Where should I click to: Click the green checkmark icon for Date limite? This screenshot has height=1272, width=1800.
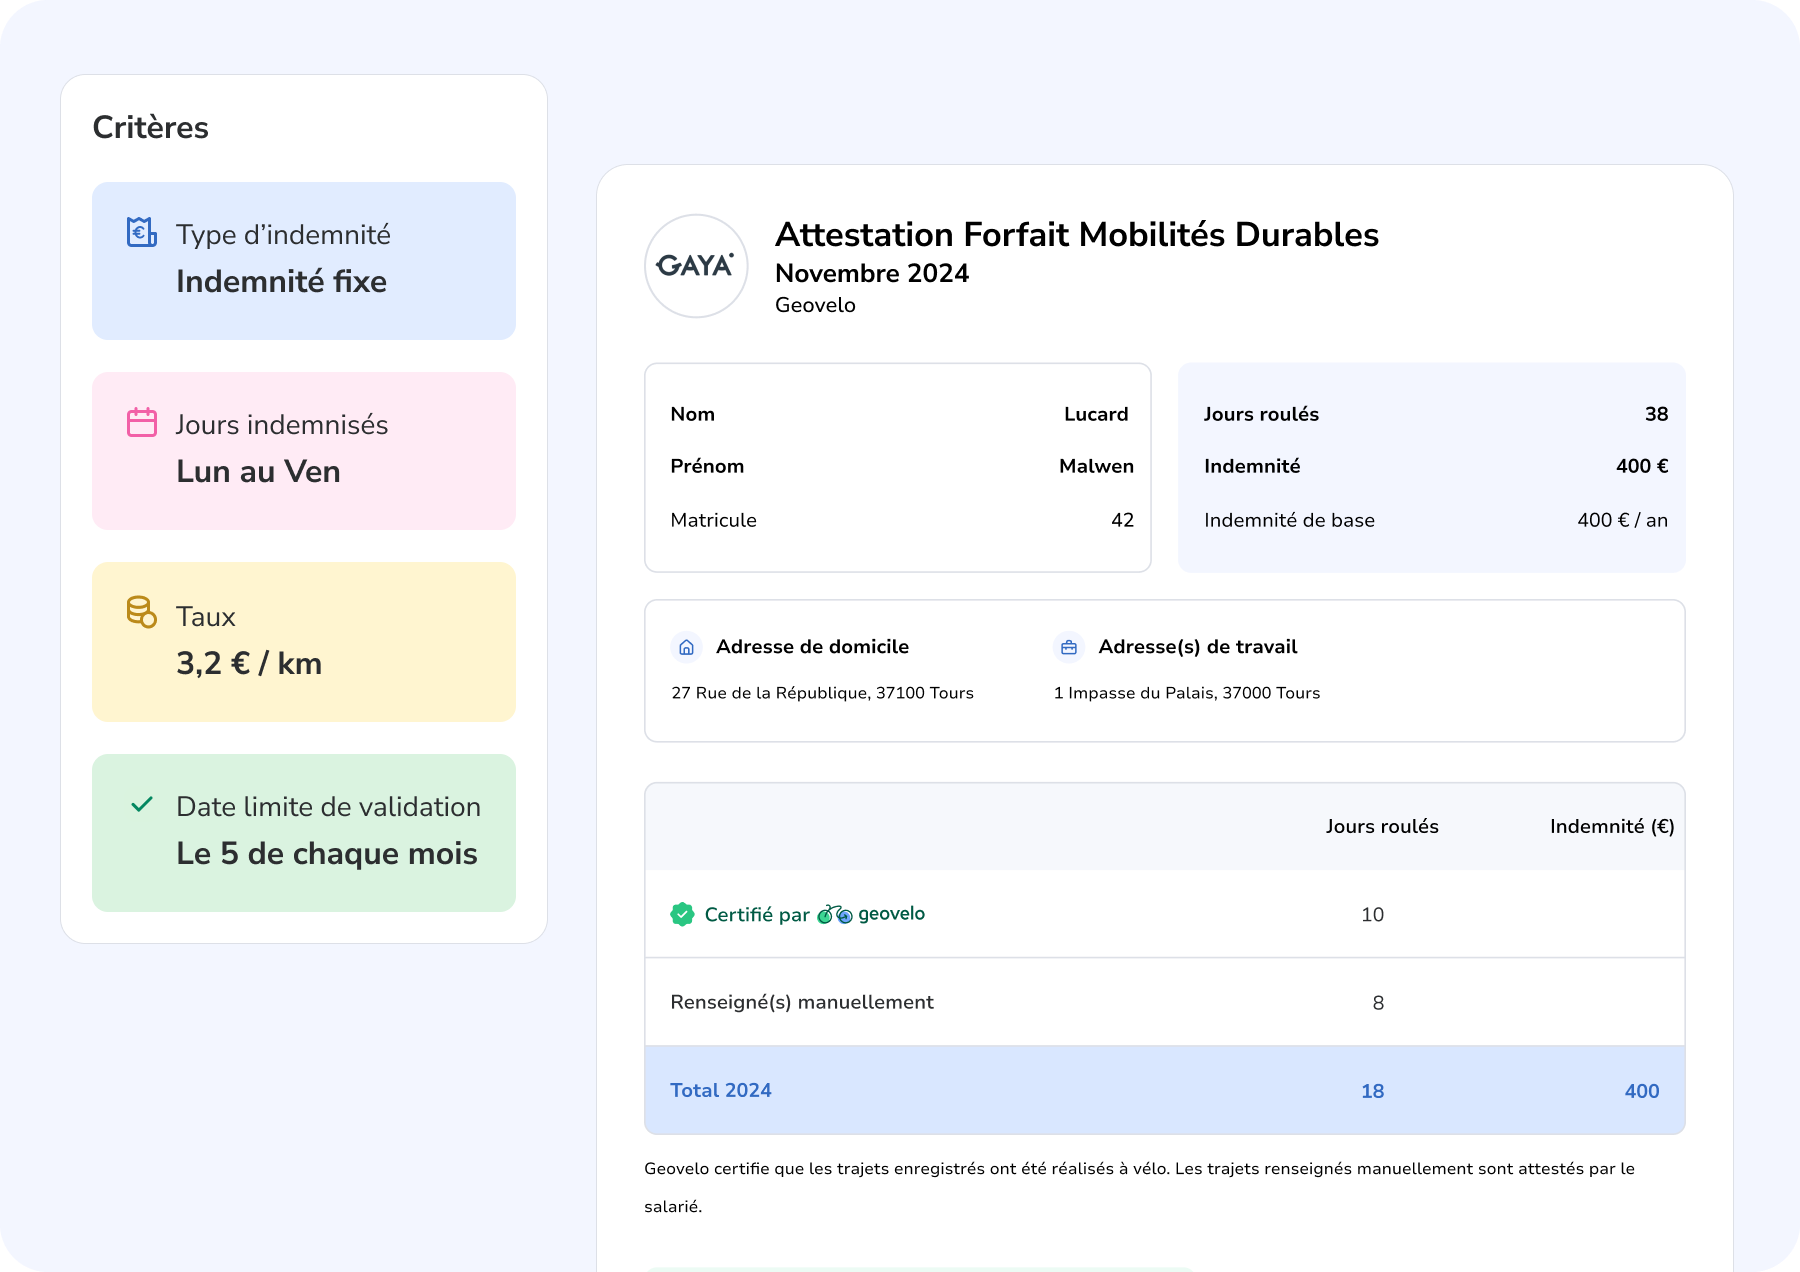click(142, 804)
